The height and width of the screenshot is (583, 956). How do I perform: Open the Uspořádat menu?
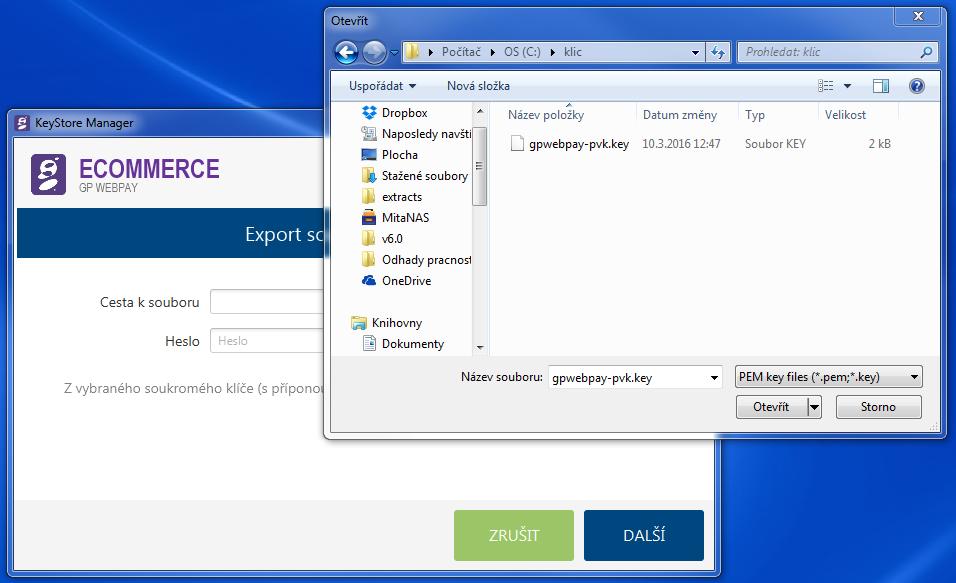click(382, 86)
